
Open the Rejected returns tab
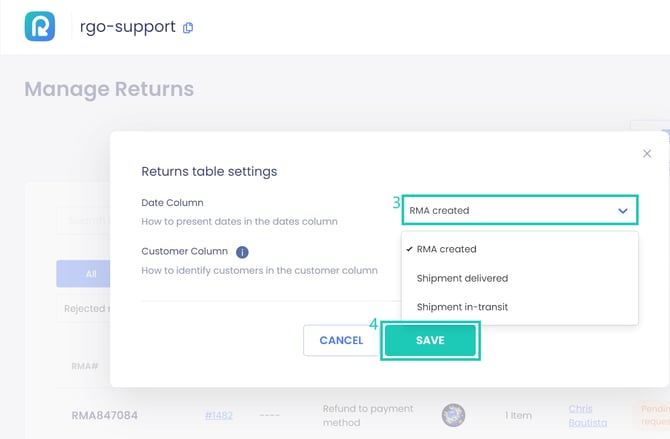84,308
